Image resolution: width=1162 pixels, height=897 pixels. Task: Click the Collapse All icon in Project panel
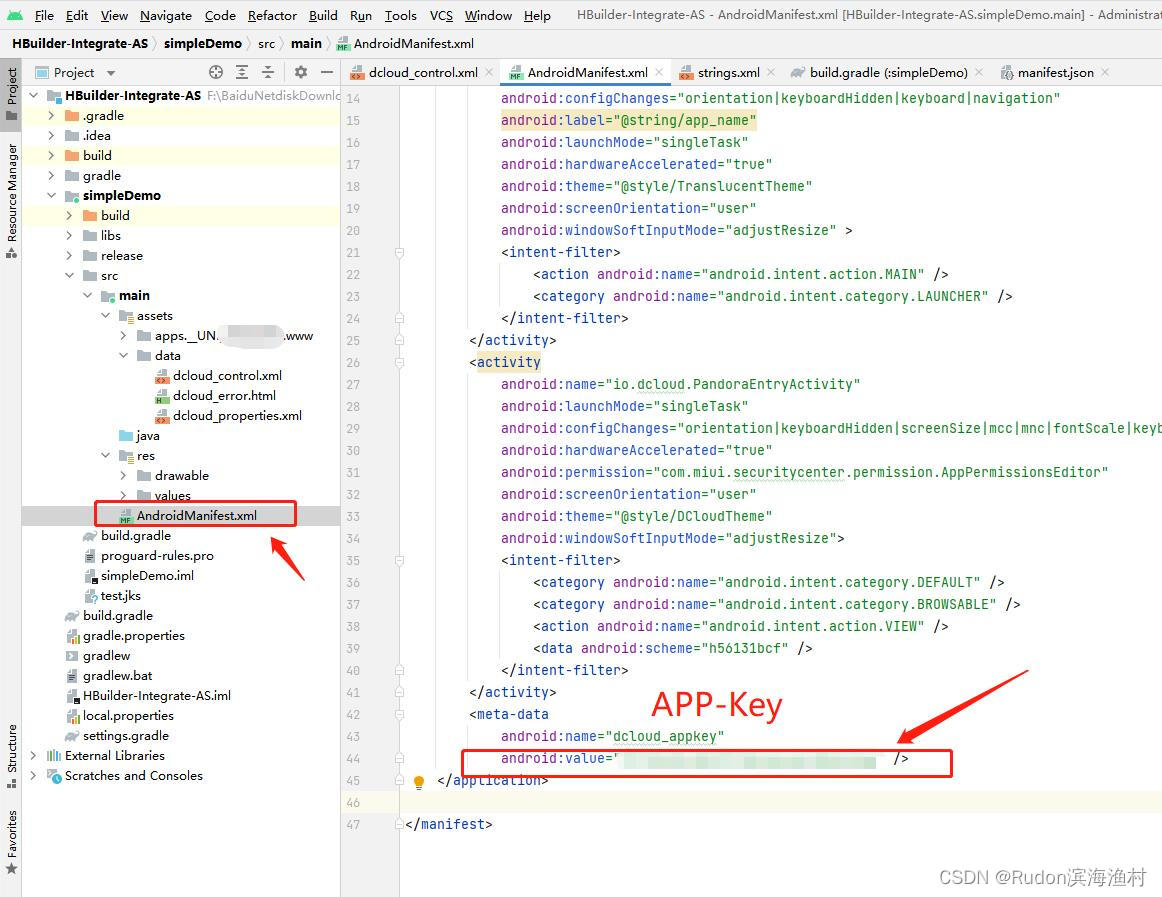(x=268, y=72)
